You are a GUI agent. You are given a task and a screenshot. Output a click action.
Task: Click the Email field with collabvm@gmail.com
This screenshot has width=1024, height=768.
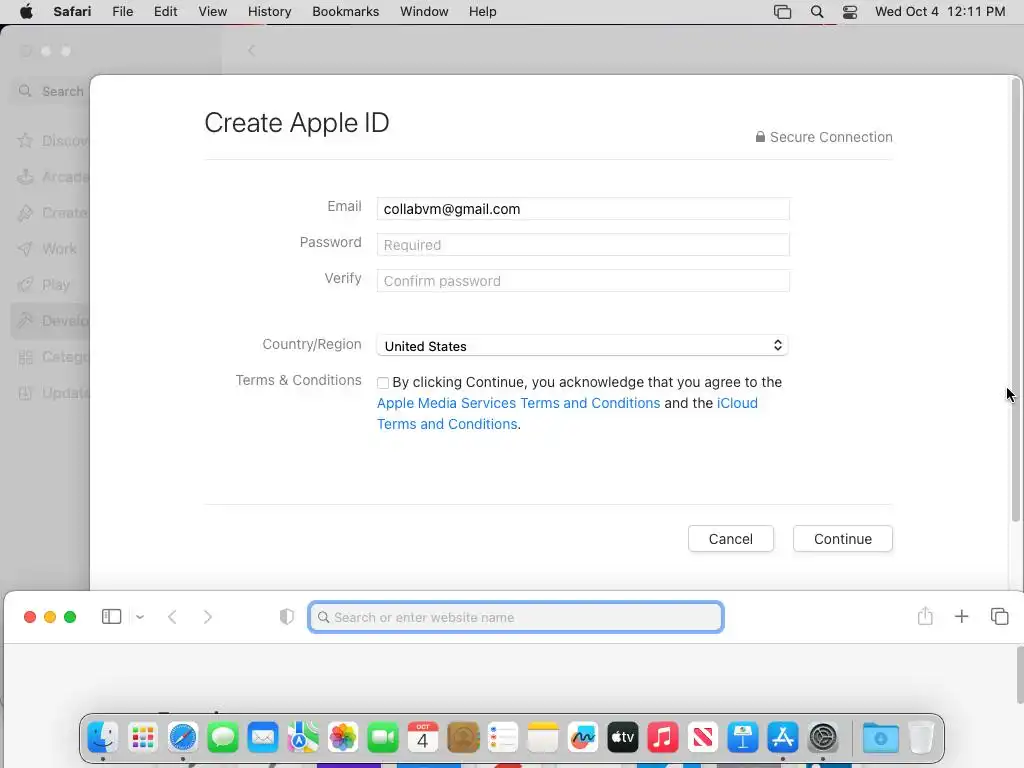pyautogui.click(x=583, y=209)
